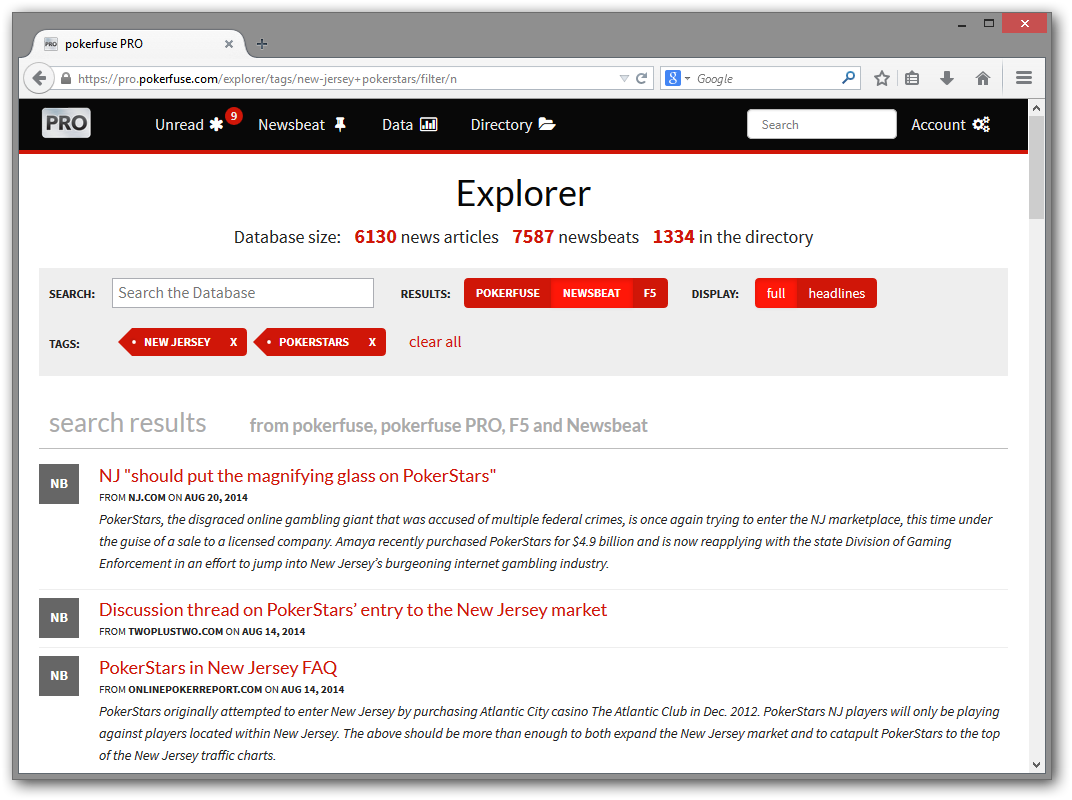This screenshot has height=800, width=1072.
Task: Open a new tab with plus button
Action: [262, 44]
